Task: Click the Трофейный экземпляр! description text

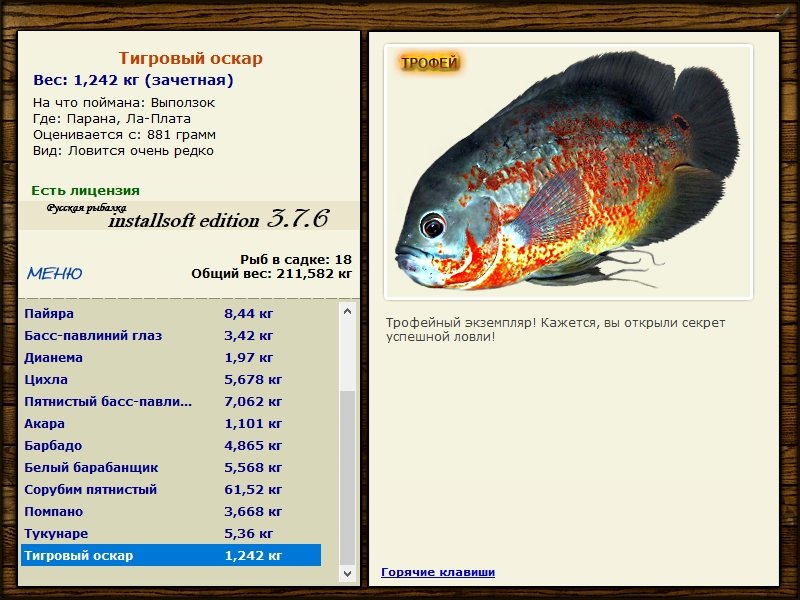Action: pos(555,330)
